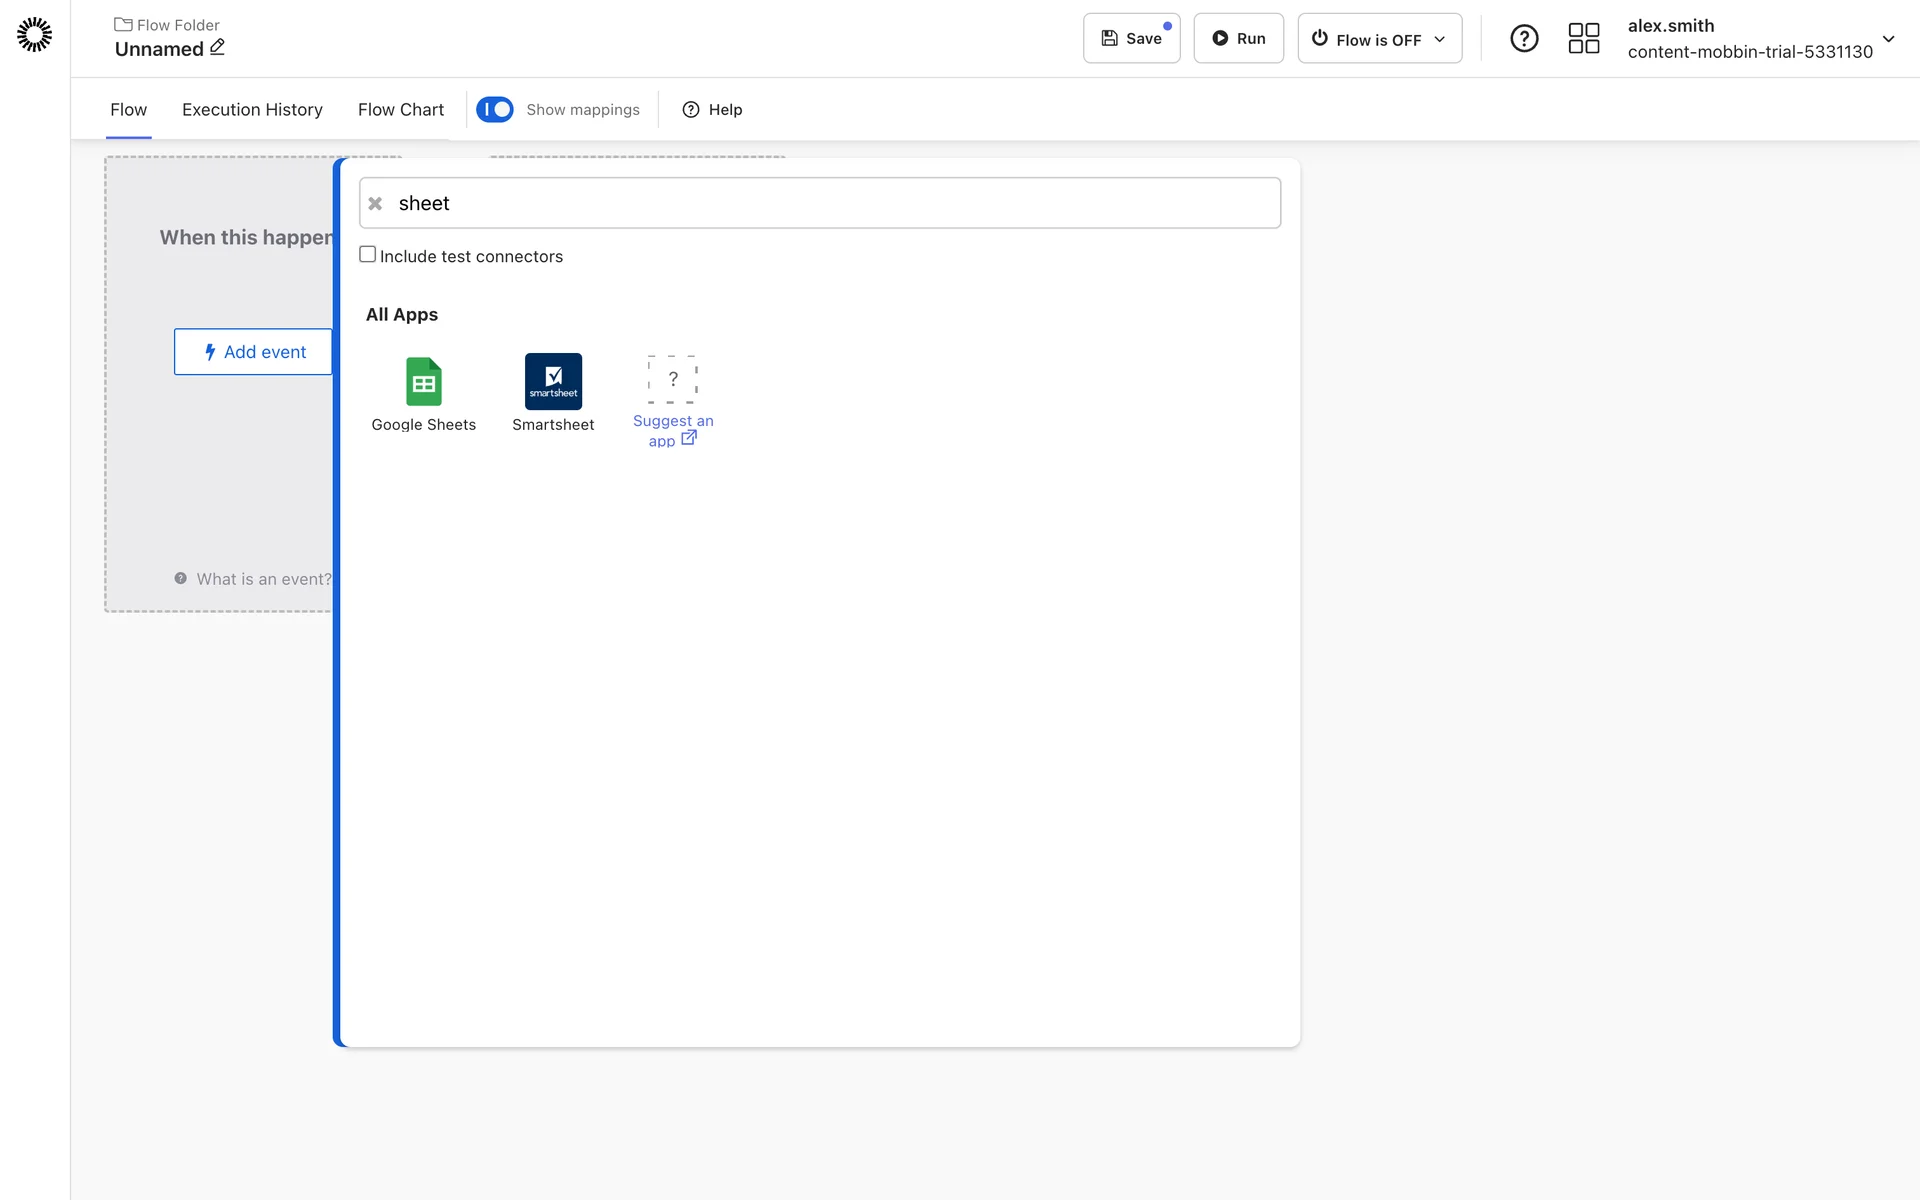This screenshot has height=1200, width=1920.
Task: Click the Add event button
Action: 254,352
